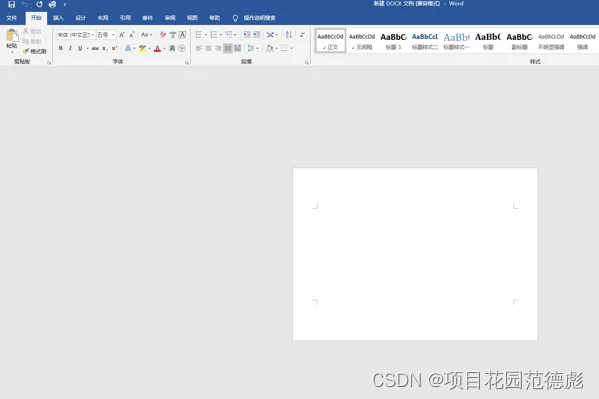Click the paragraph shading bucket icon

tap(270, 48)
